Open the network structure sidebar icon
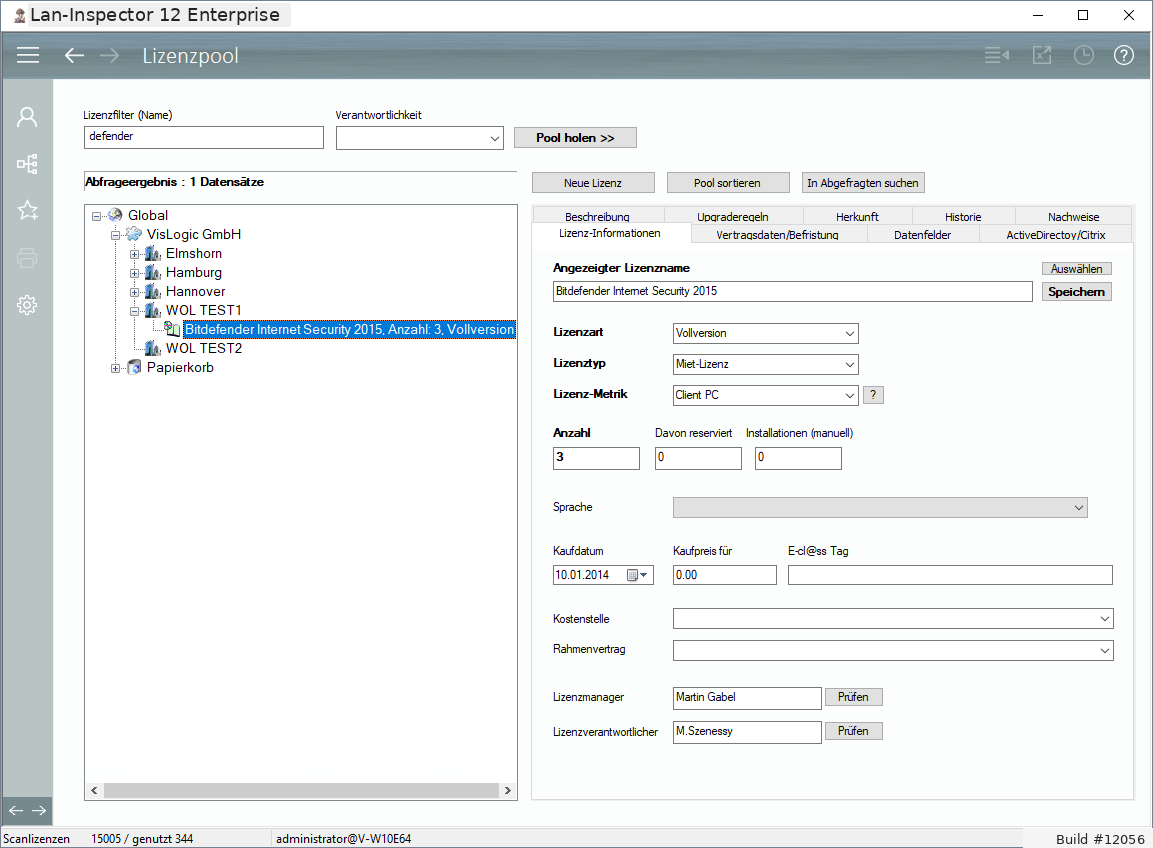 click(27, 164)
